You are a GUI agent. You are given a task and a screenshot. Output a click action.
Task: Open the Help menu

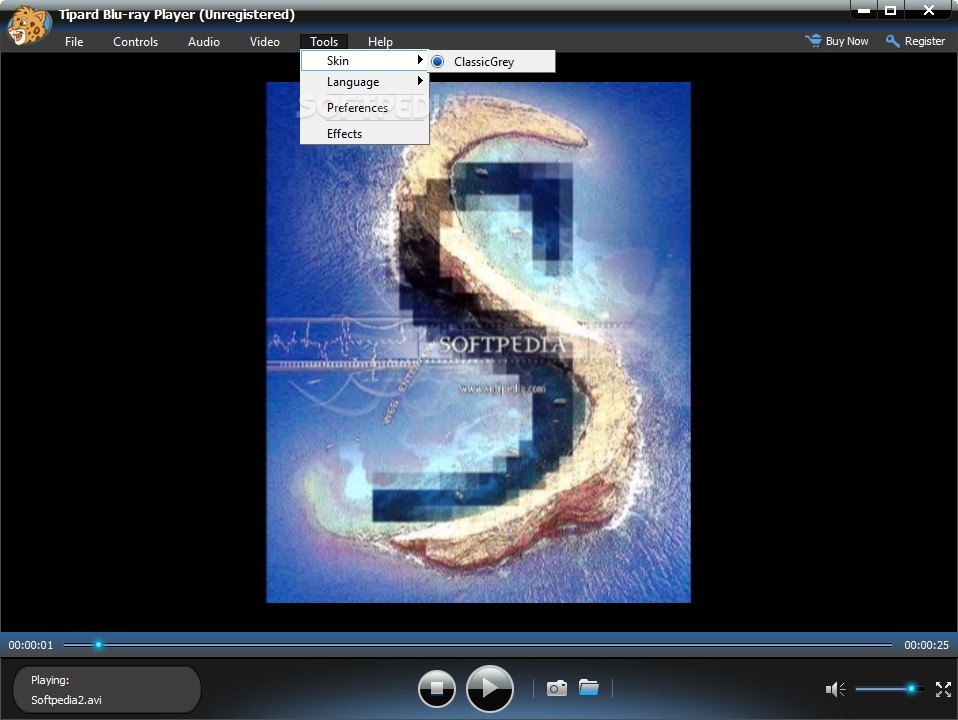[380, 42]
